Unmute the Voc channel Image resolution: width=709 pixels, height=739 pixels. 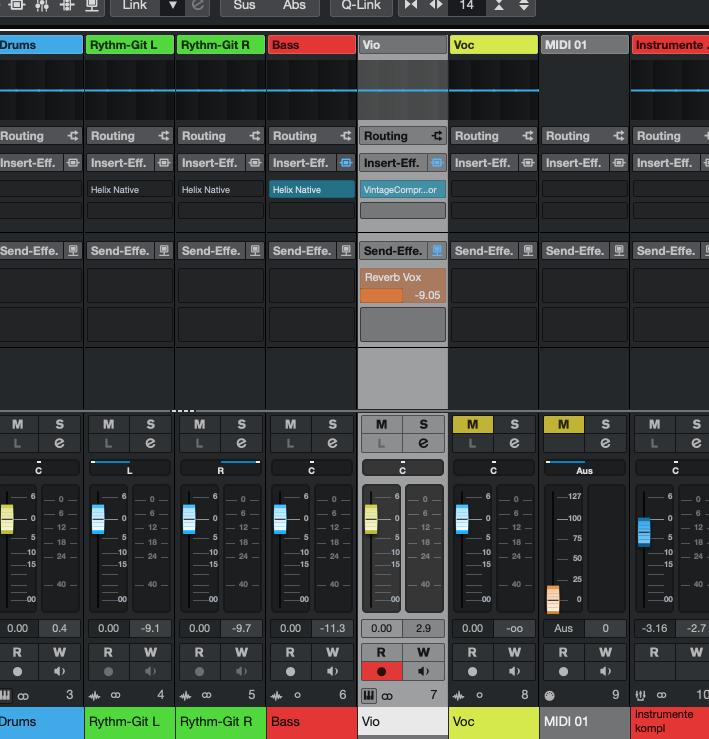(x=472, y=425)
